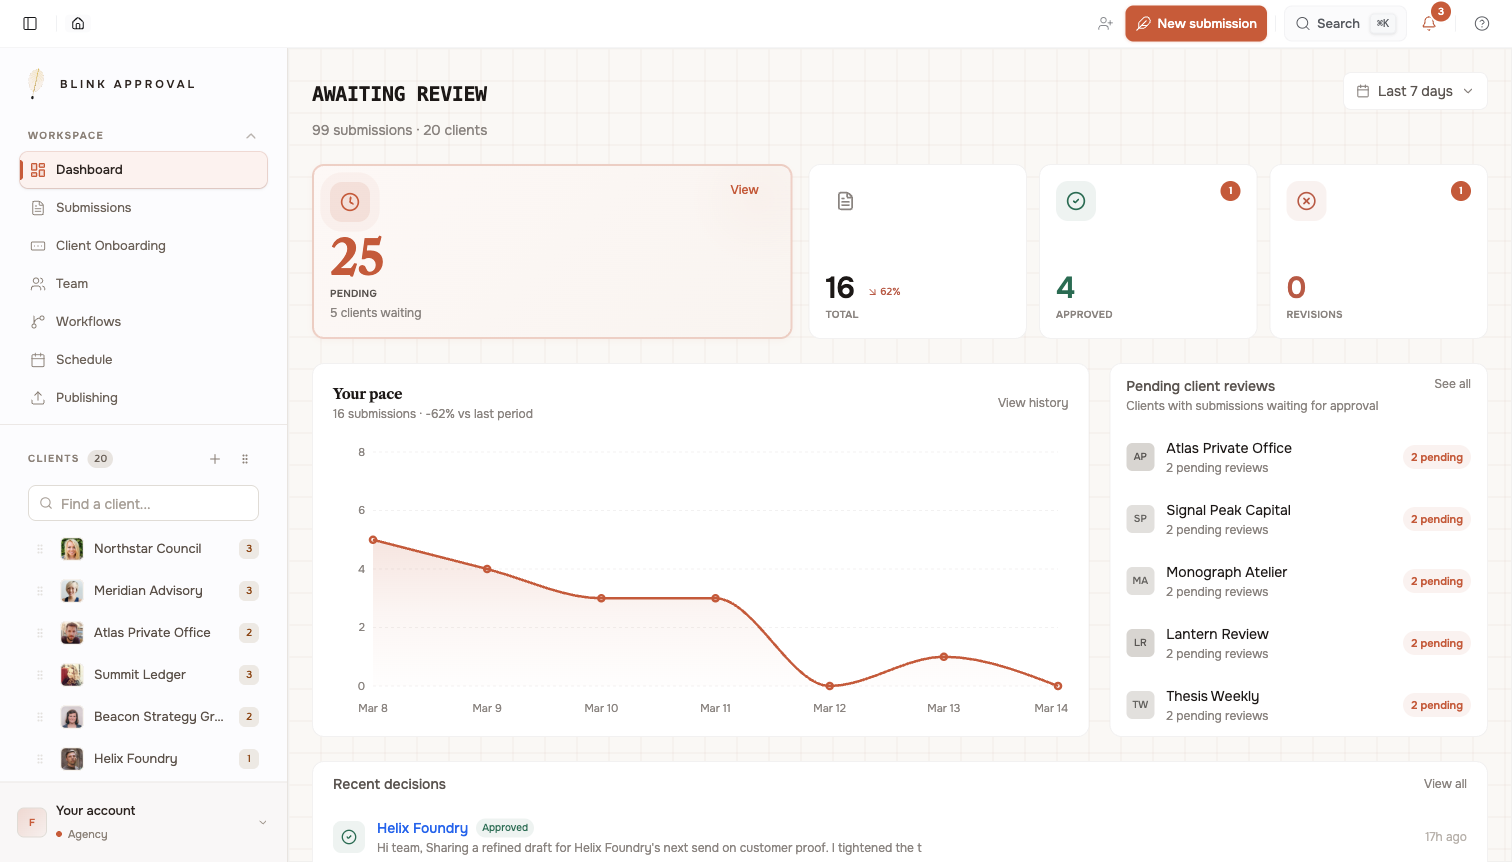Open the Last 7 days dropdown
Screen dimensions: 1512x862
[x=1415, y=91]
